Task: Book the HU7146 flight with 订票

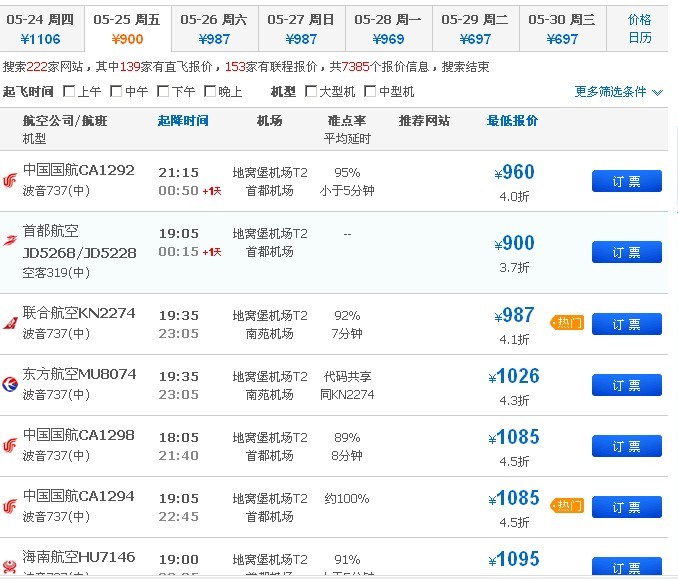Action: coord(627,566)
